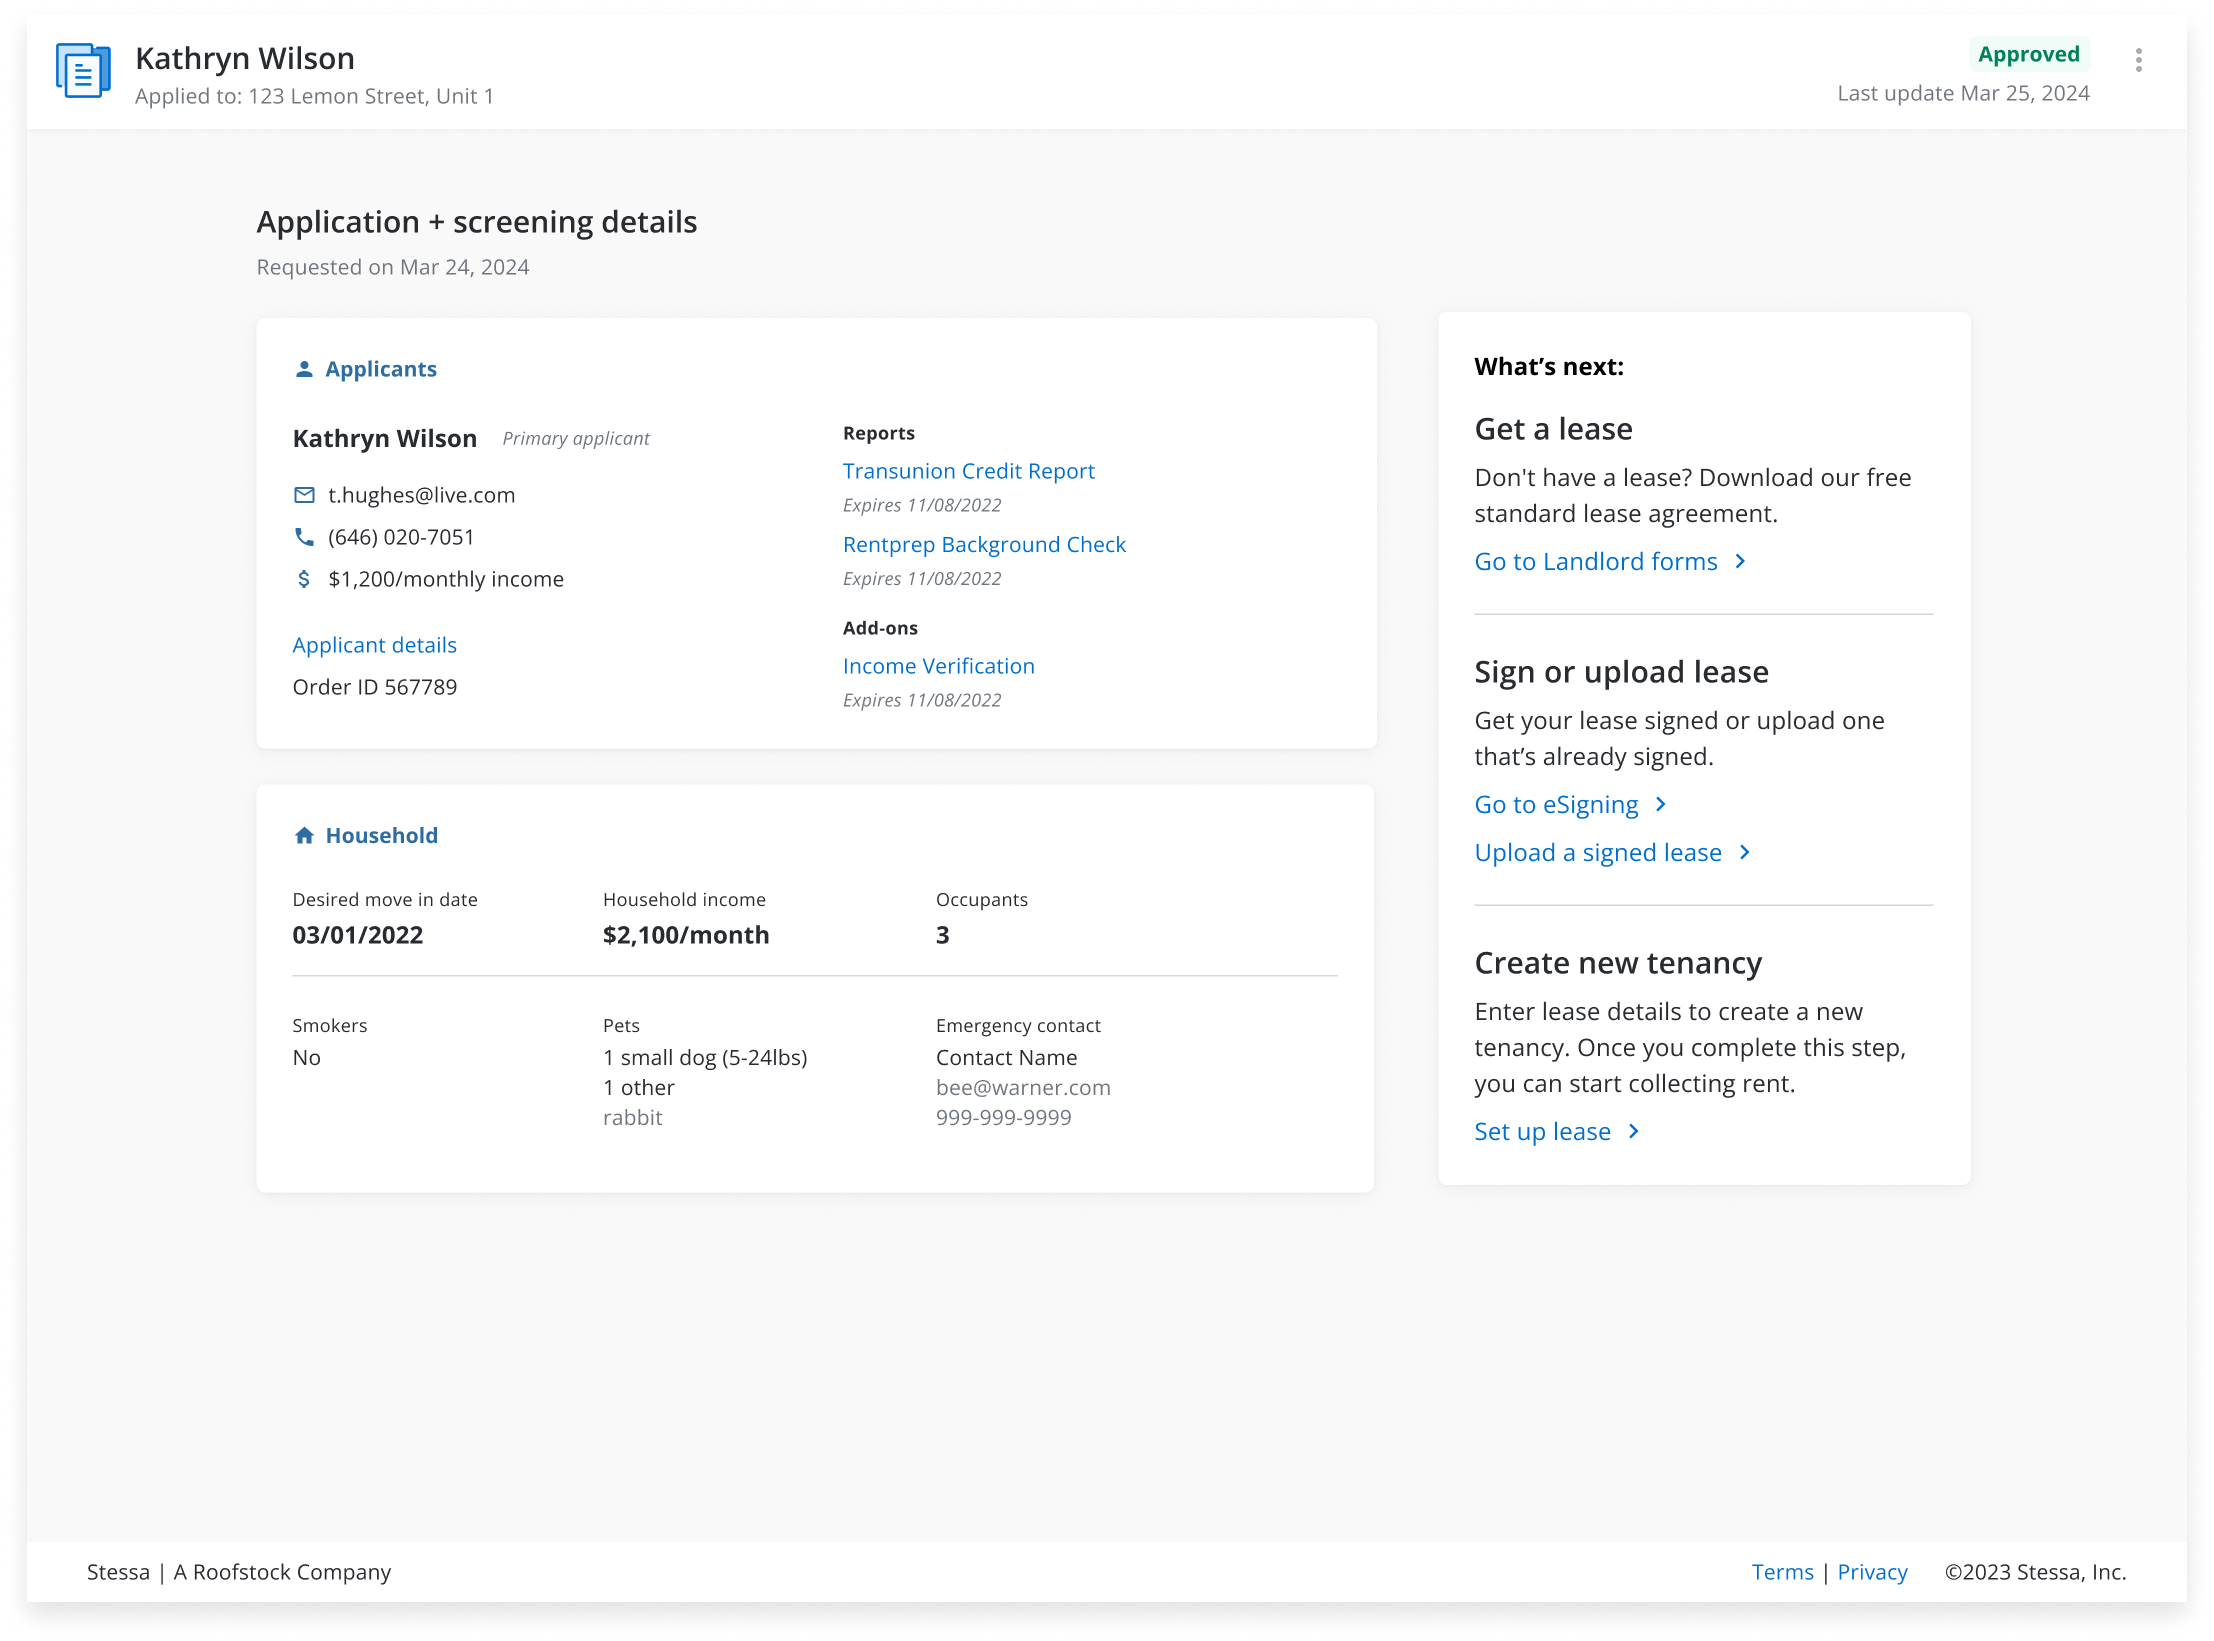View the Income Verification add-on
Viewport: 2214px width, 1641px height.
938,666
